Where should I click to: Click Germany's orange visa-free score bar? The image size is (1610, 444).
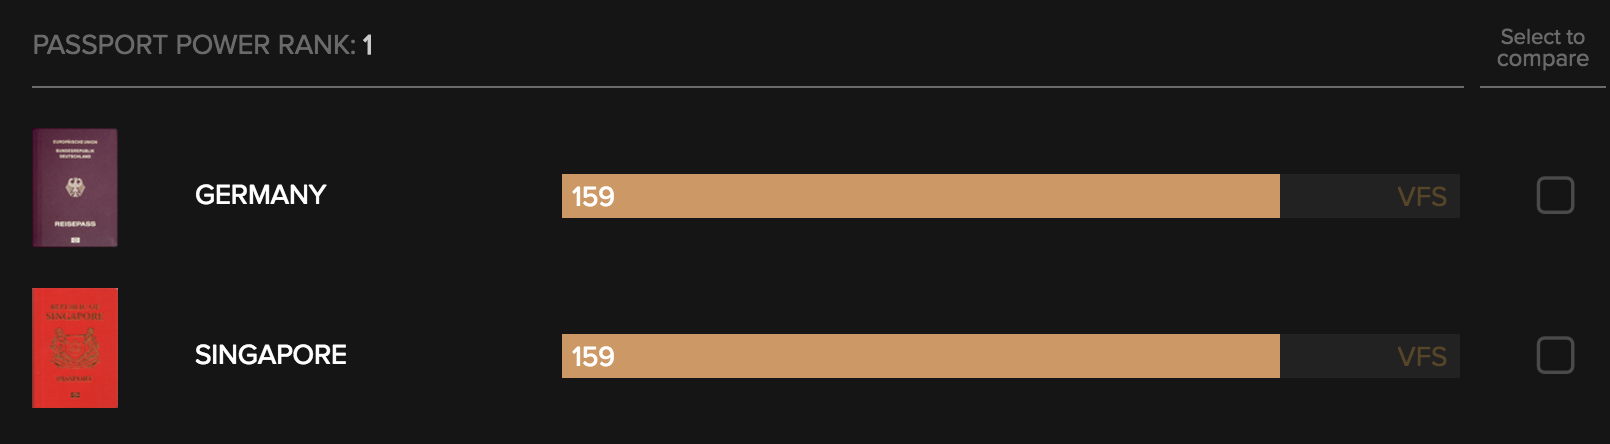click(x=920, y=196)
